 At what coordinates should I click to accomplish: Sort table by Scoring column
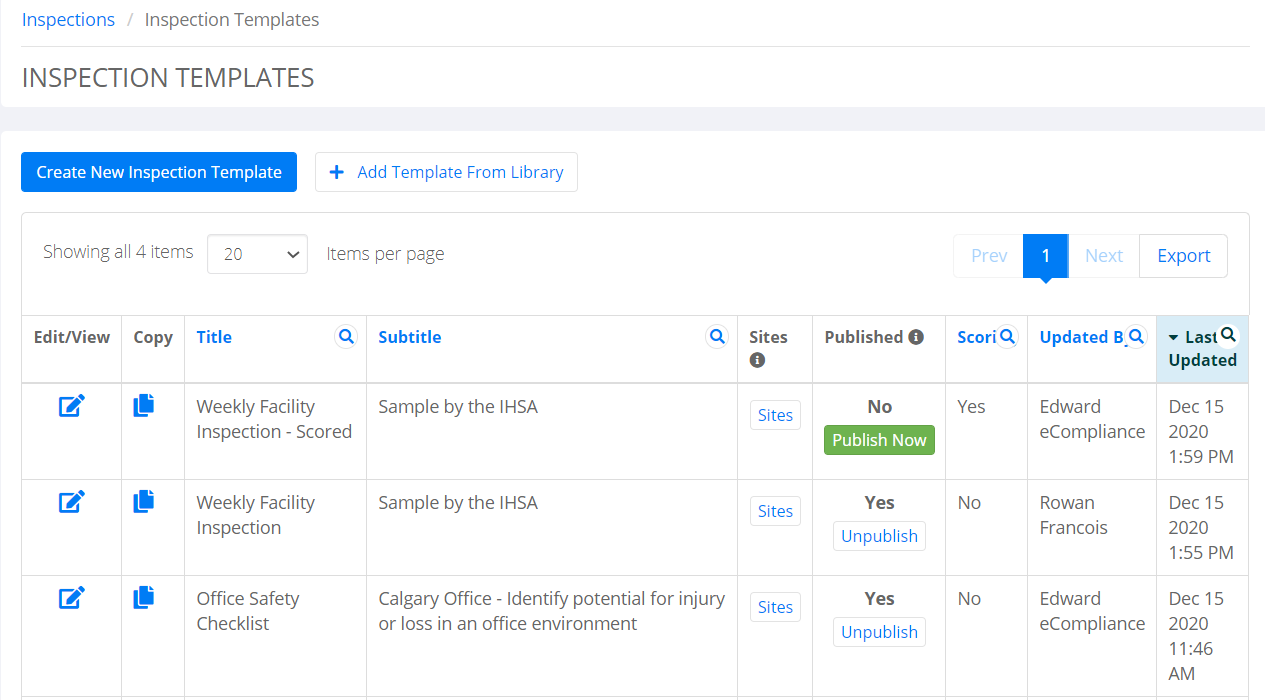coord(976,337)
